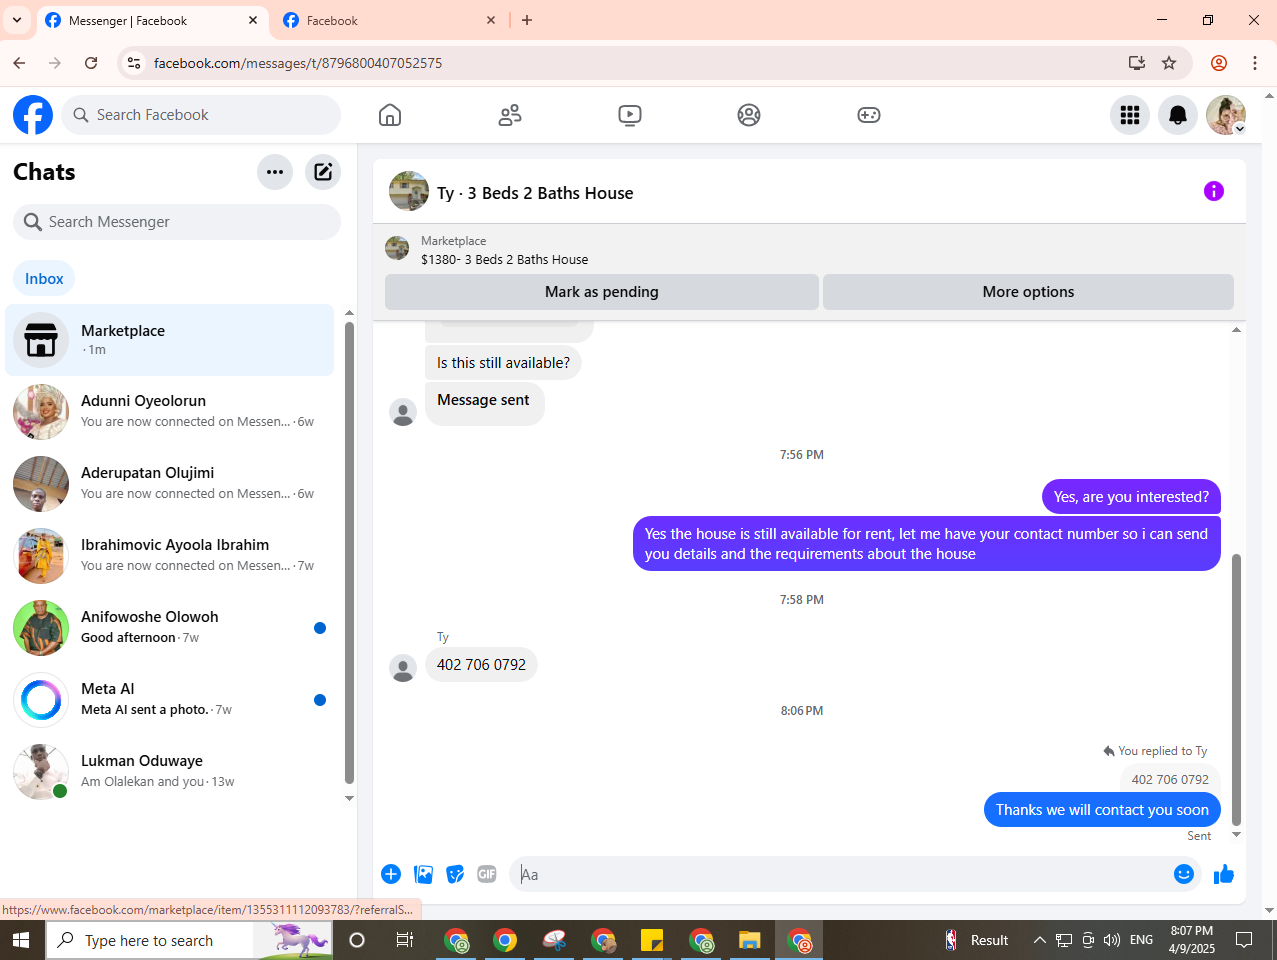This screenshot has height=960, width=1277.
Task: Click the Search Messenger field
Action: click(177, 222)
